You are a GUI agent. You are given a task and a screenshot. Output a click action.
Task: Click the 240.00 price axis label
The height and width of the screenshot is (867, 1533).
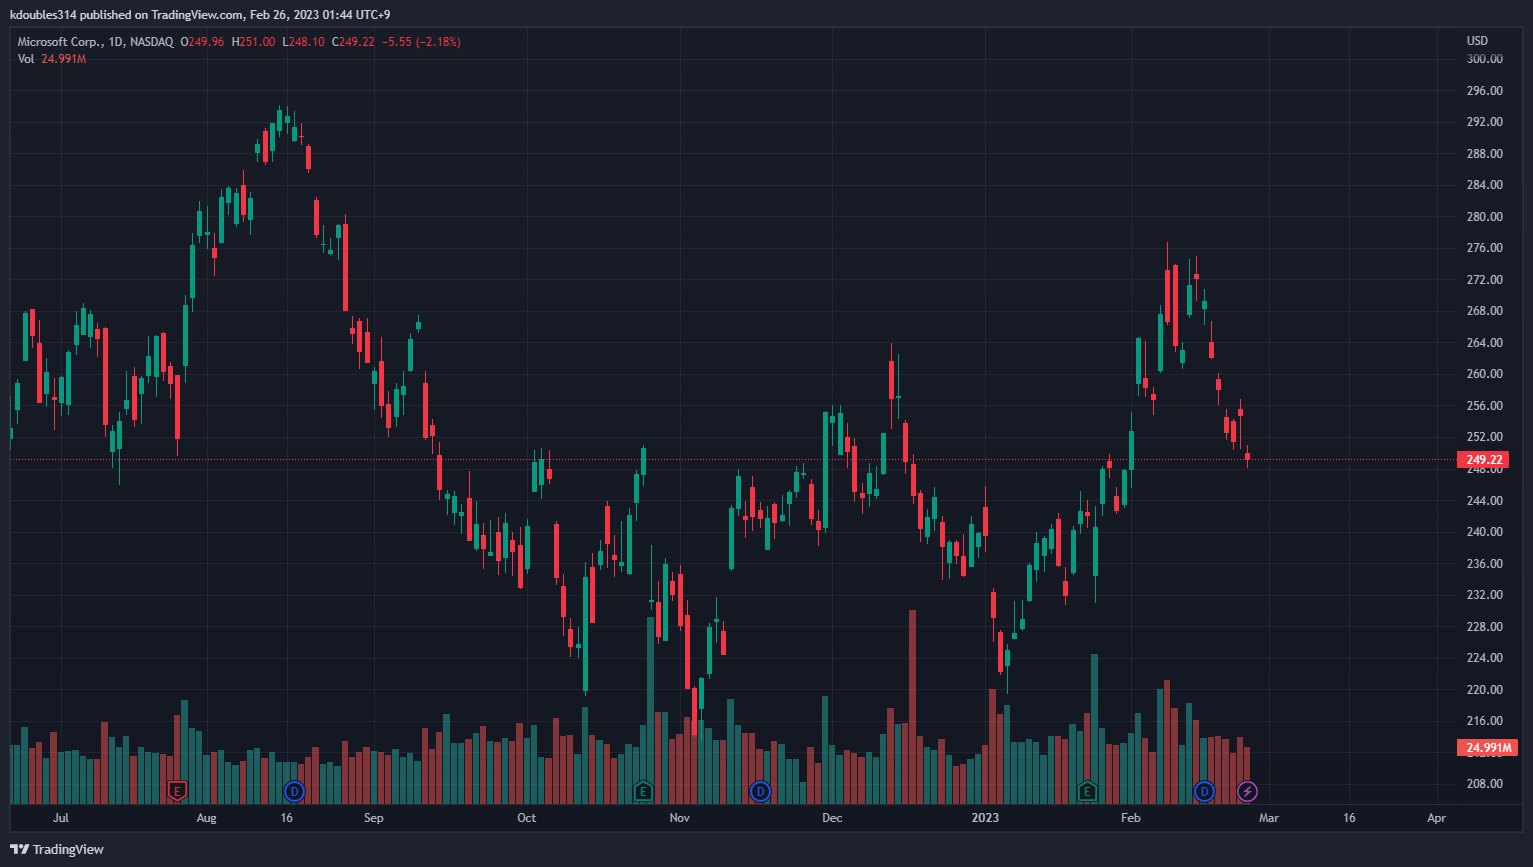pos(1484,532)
